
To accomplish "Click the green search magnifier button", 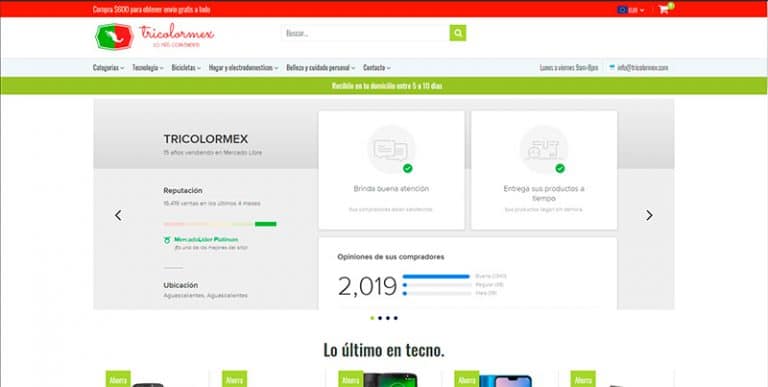I will pyautogui.click(x=458, y=33).
